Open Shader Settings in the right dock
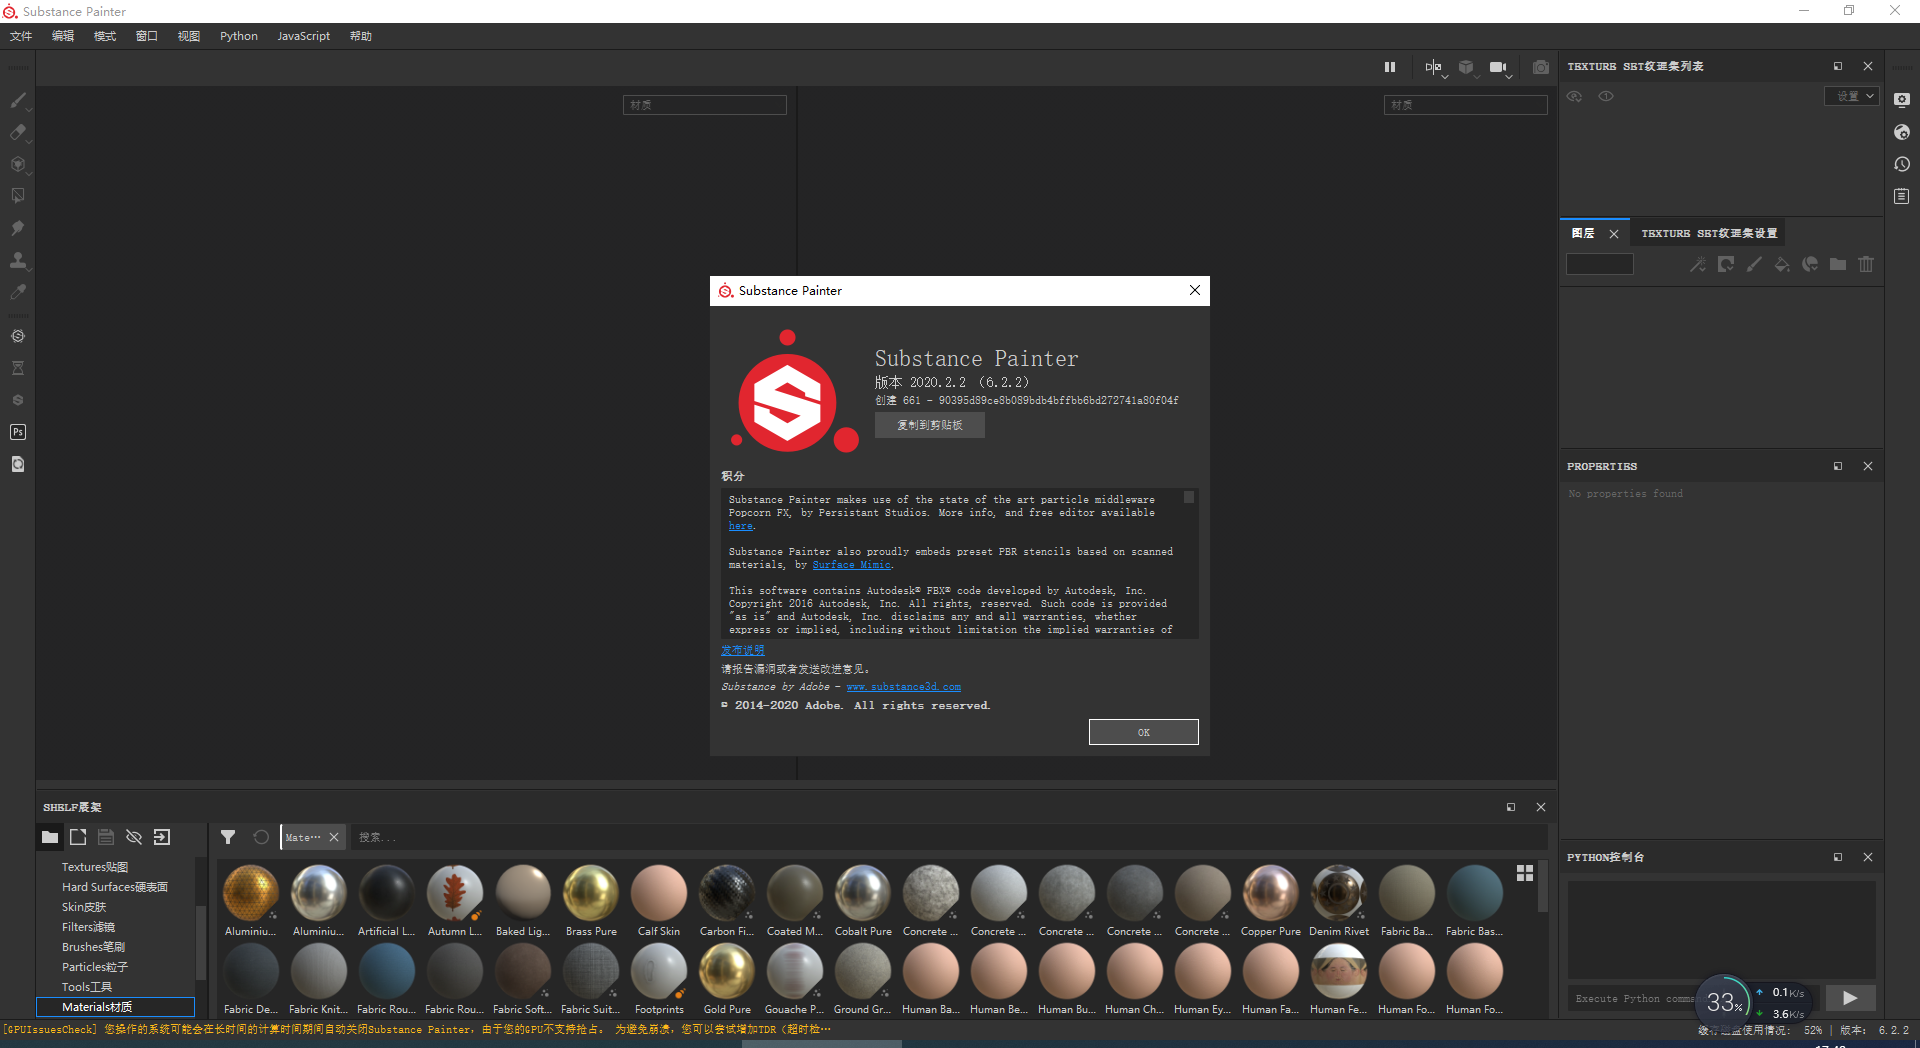Screen dimensions: 1920x1048 1902,132
